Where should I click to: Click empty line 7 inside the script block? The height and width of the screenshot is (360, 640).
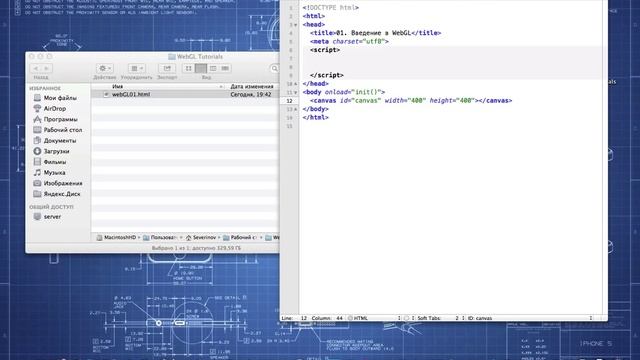coord(451,58)
